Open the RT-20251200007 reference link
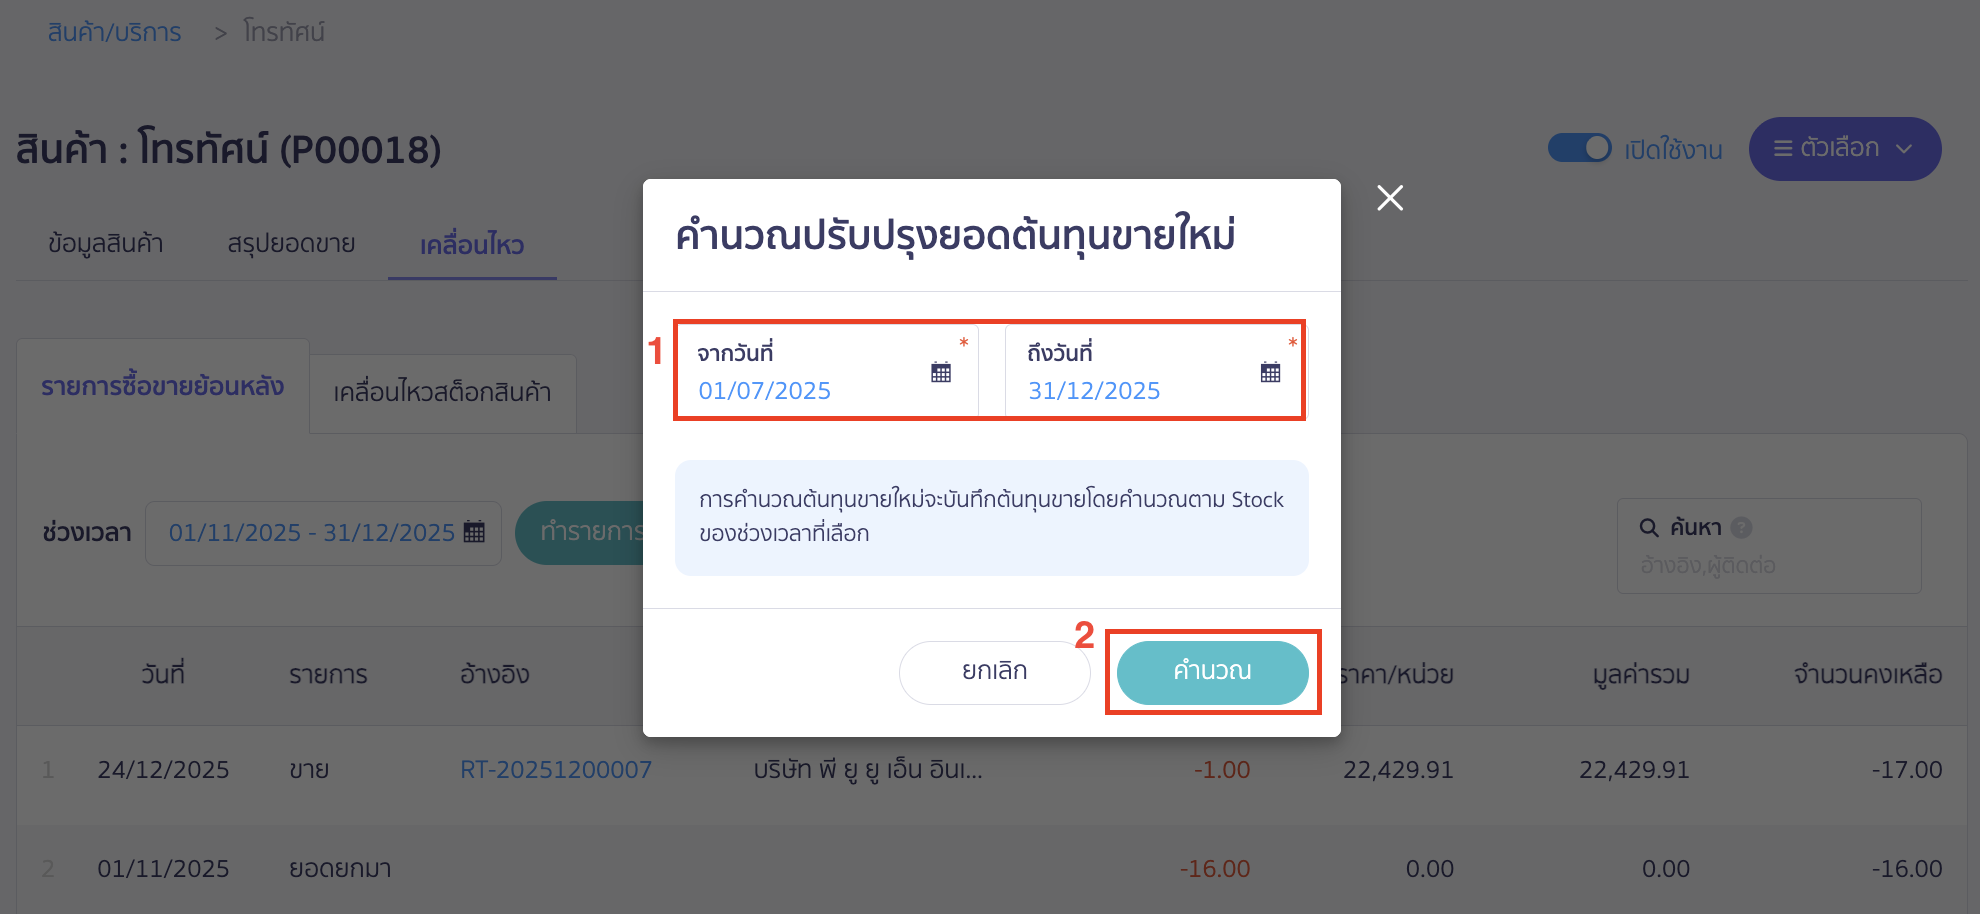1980x914 pixels. click(556, 769)
